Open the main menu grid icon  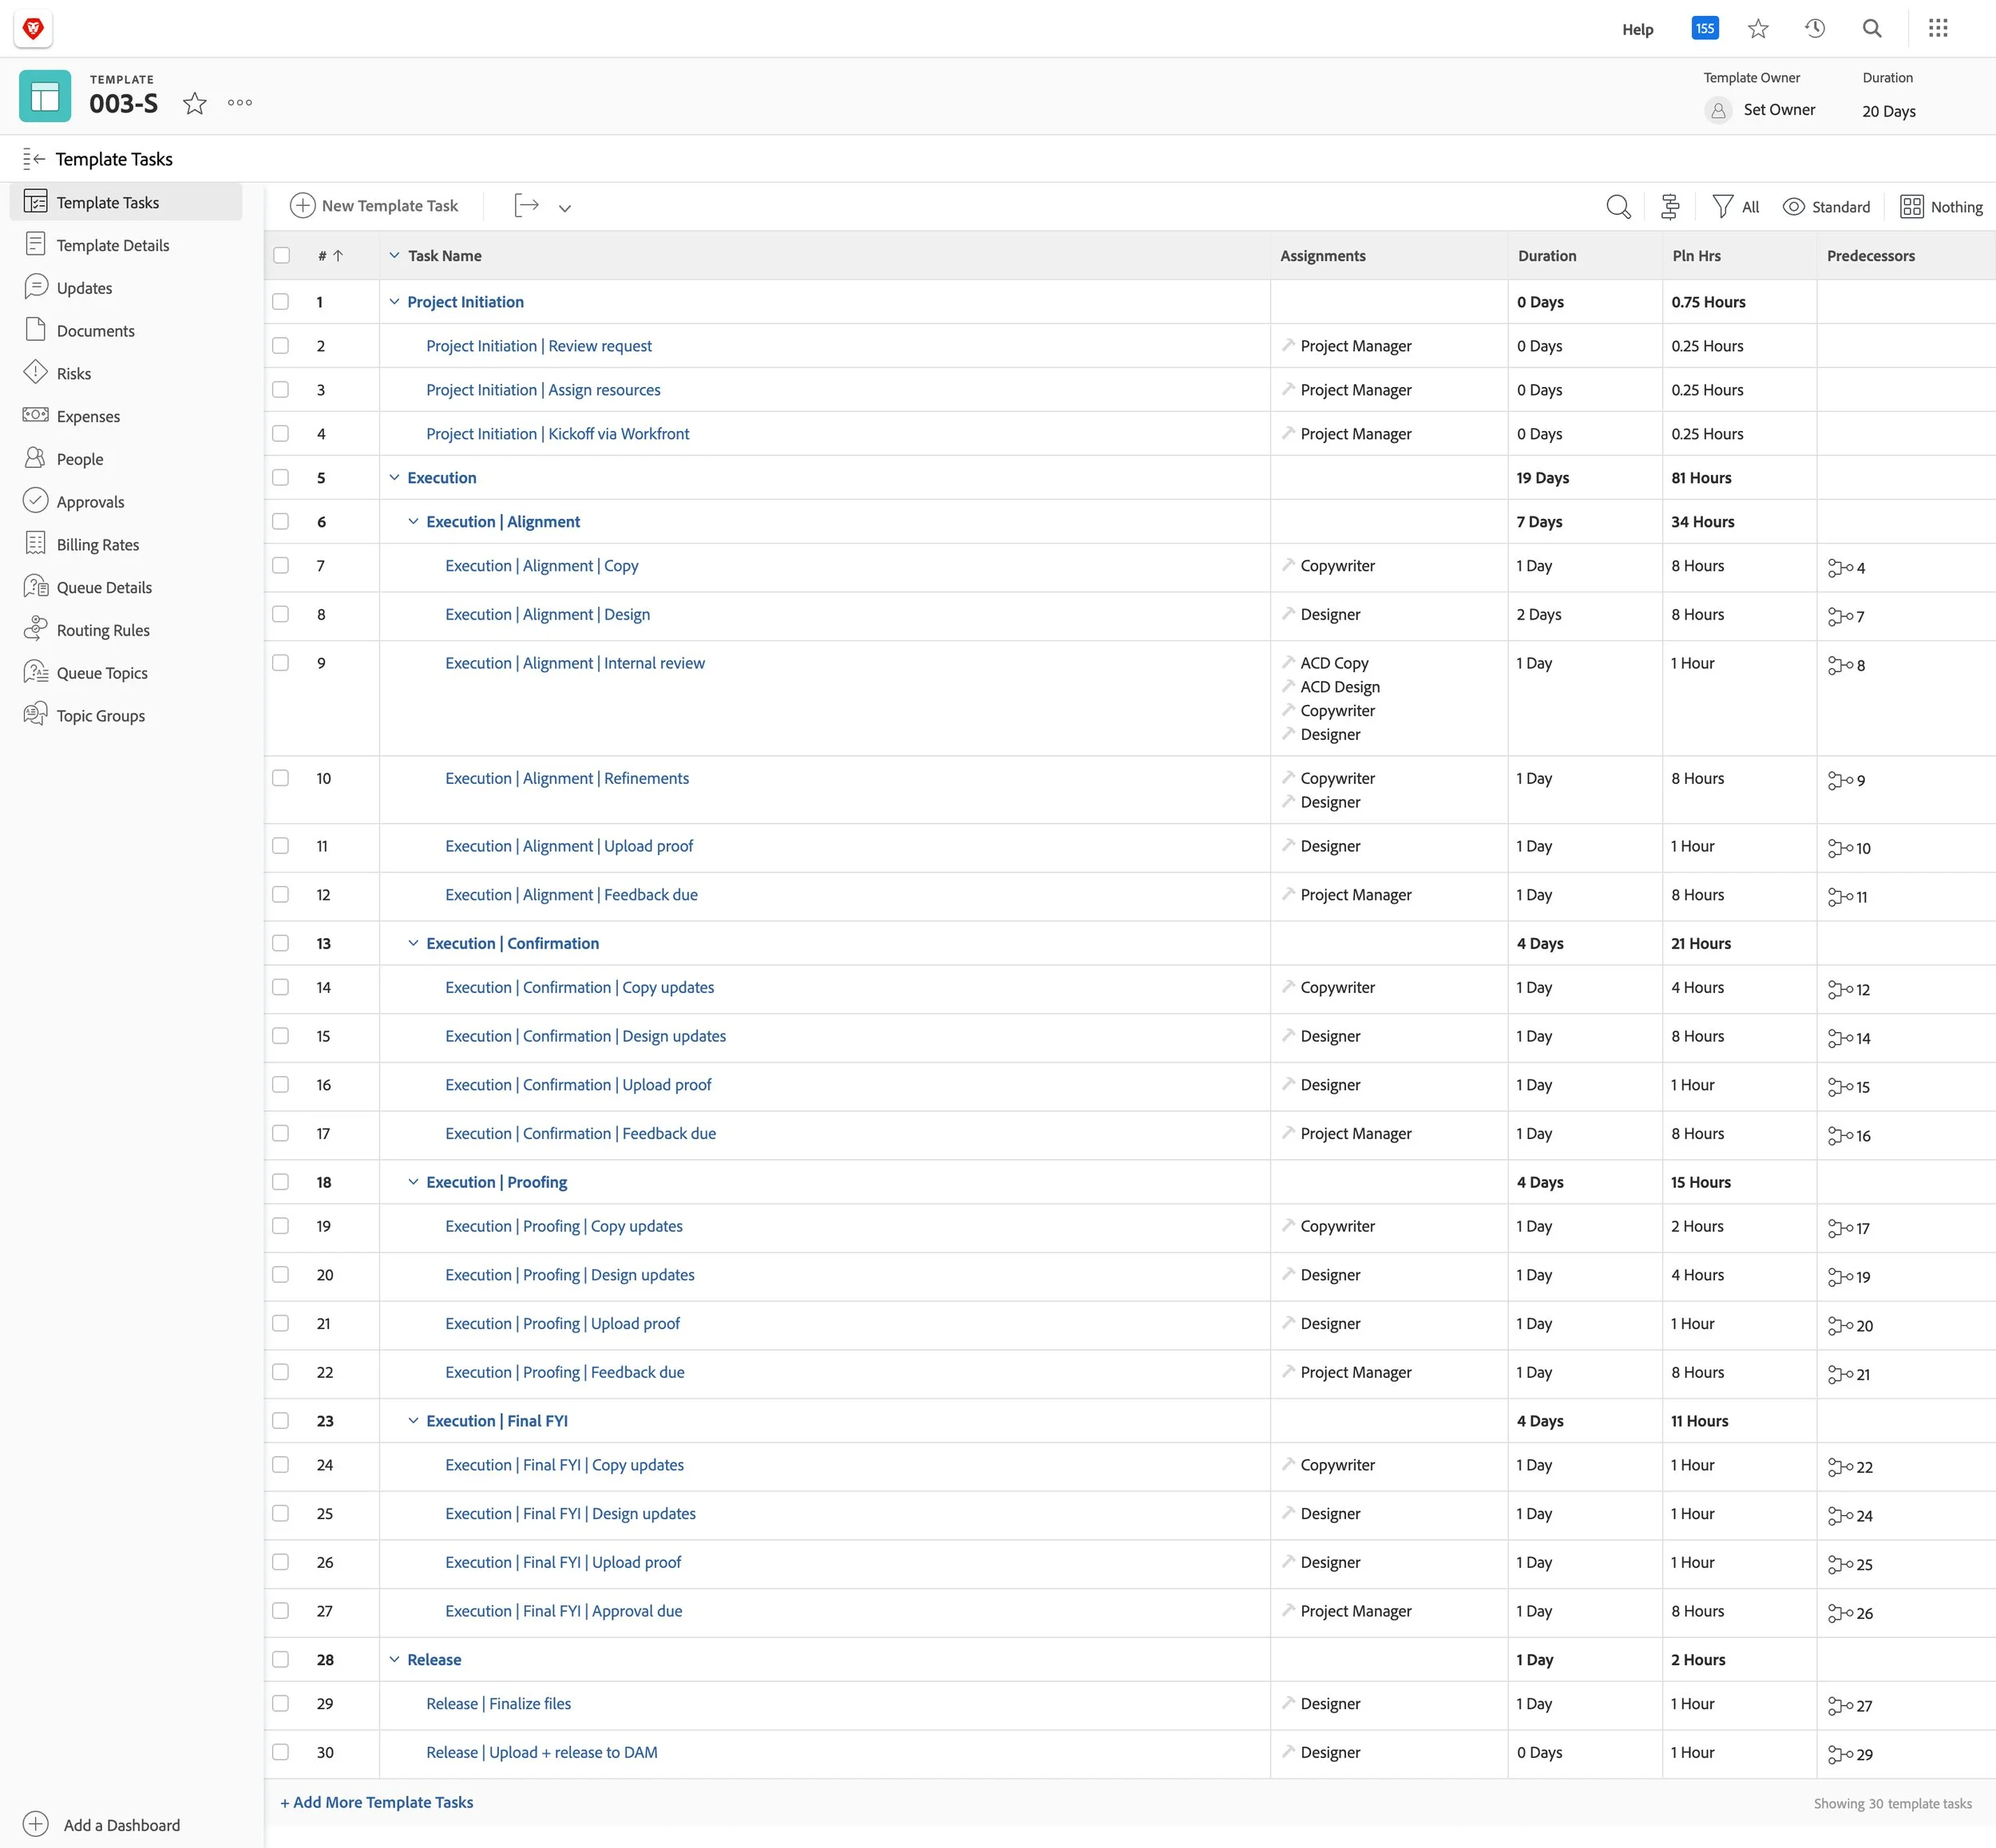1938,29
